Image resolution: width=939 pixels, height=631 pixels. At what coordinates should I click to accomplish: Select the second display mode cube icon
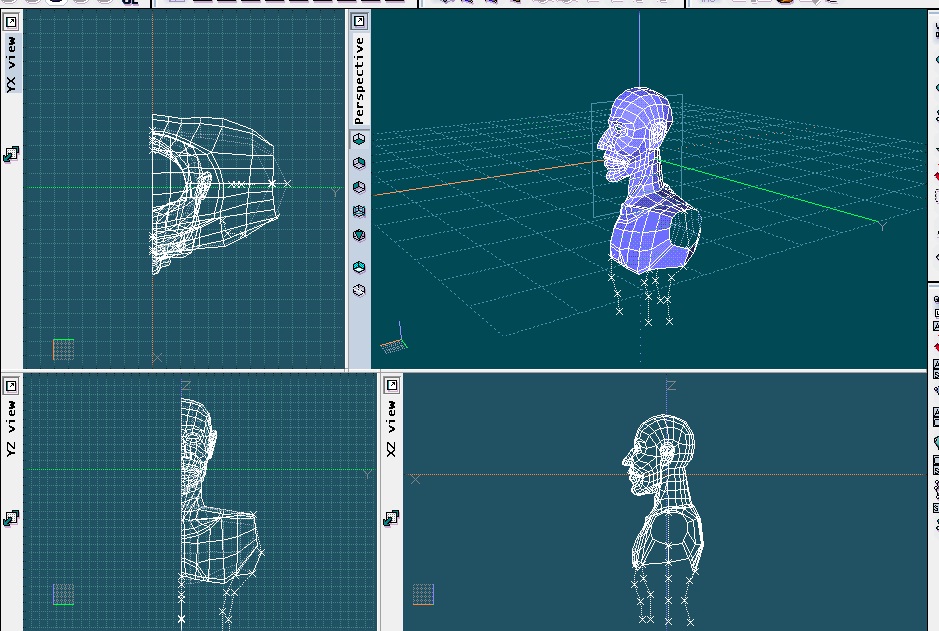coord(359,163)
